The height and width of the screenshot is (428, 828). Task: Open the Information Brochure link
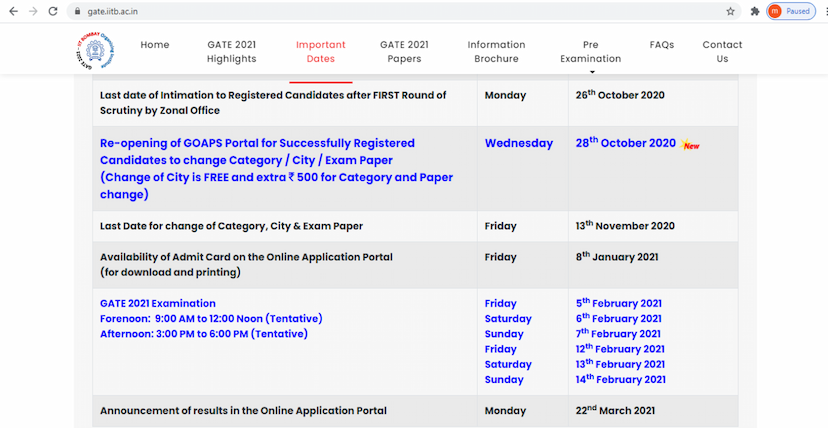[x=496, y=52]
